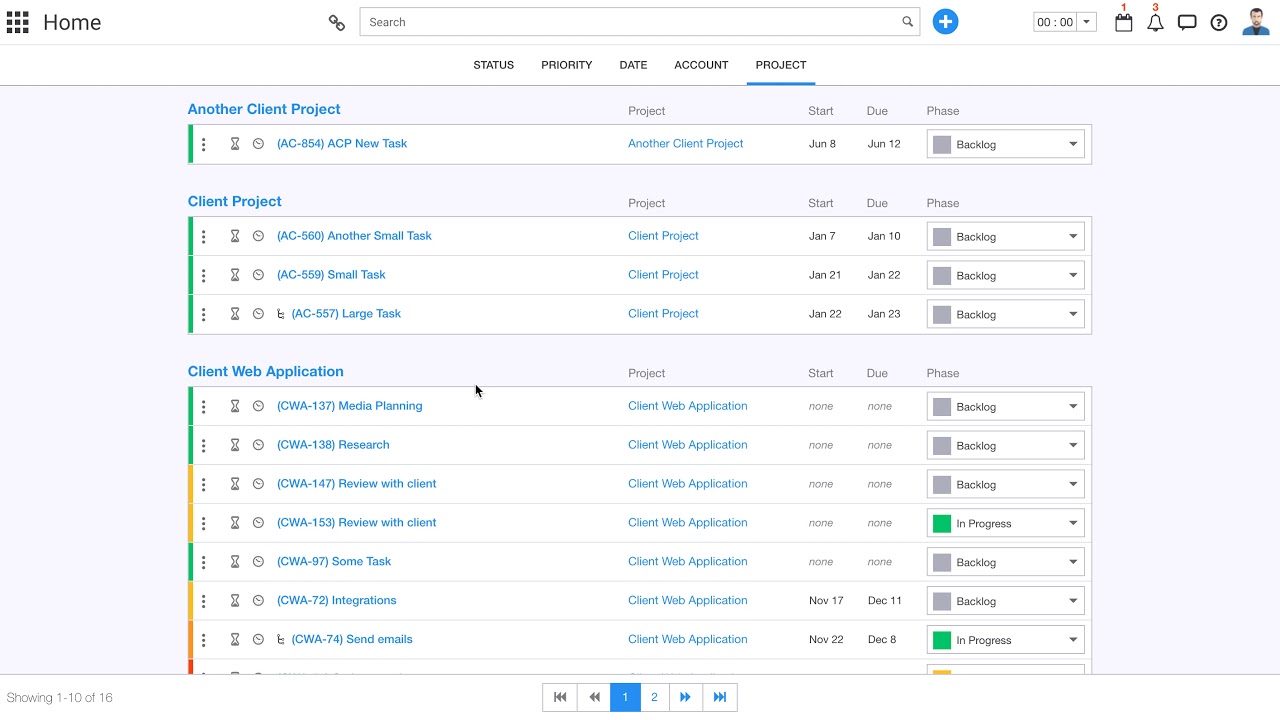This screenshot has height=720, width=1280.
Task: Open the three-dot menu for ACP New Task
Action: [x=203, y=144]
